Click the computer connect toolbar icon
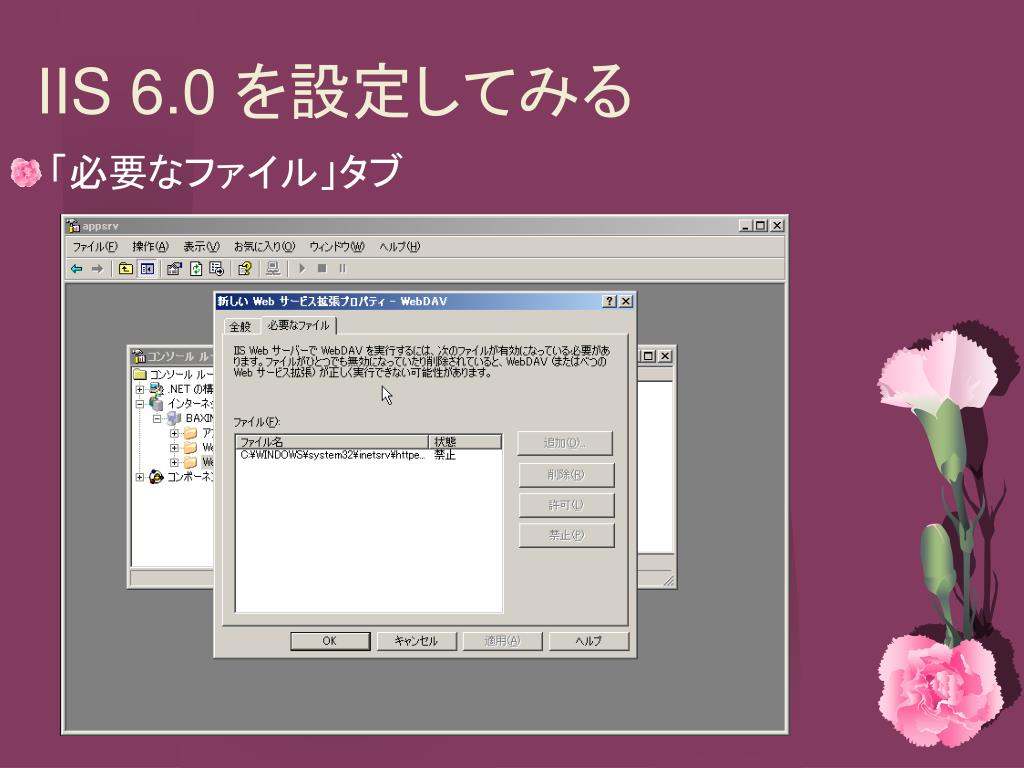1024x768 pixels. (273, 268)
